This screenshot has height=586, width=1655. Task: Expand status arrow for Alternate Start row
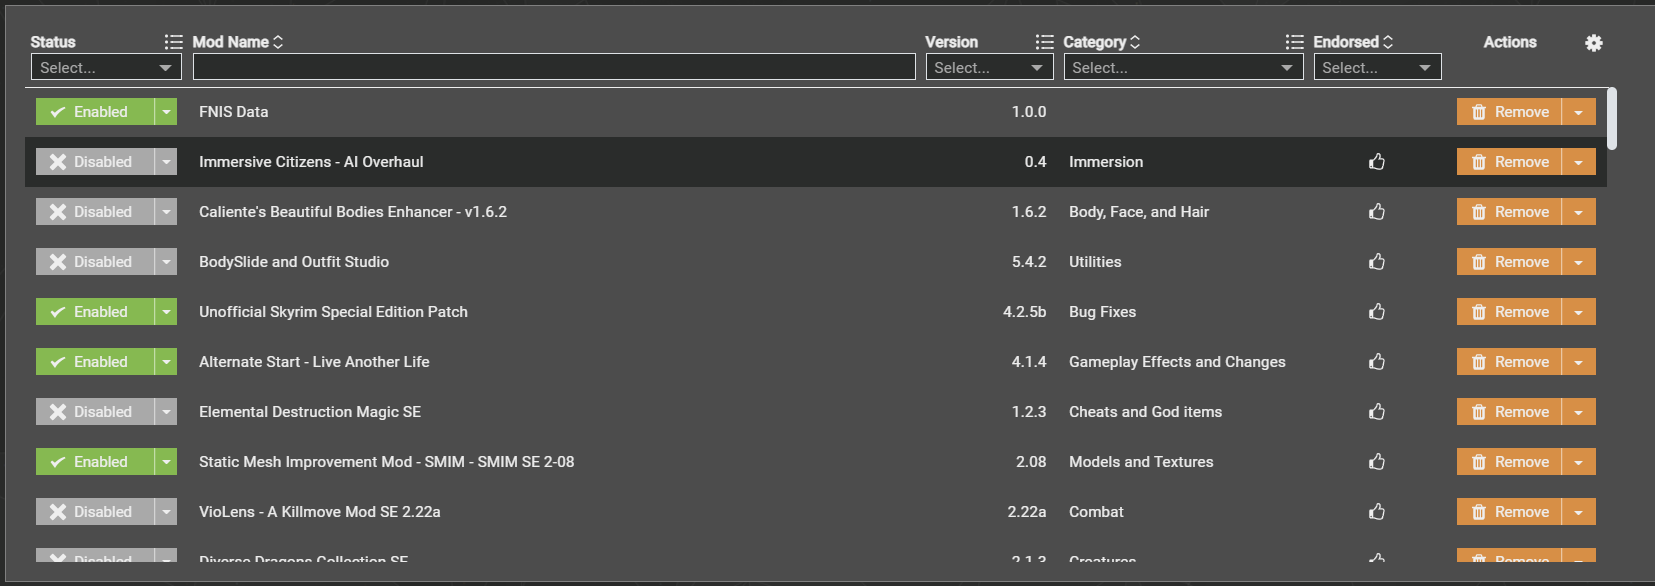tap(166, 361)
